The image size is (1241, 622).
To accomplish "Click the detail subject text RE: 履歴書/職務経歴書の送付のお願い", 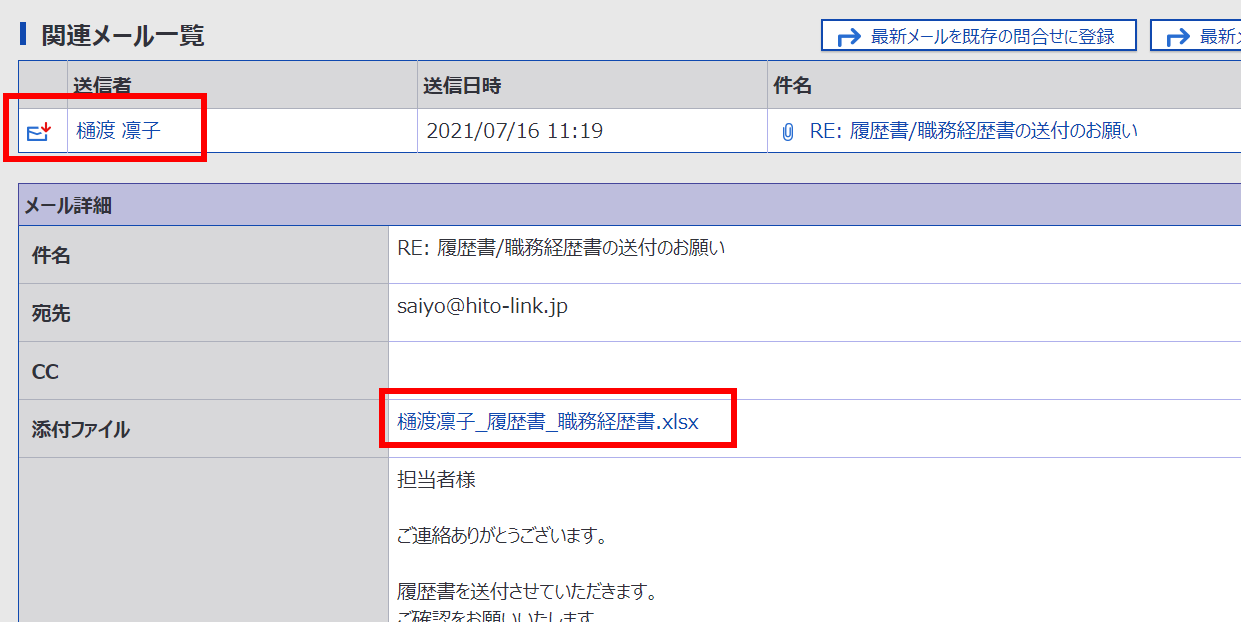I will [x=561, y=248].
